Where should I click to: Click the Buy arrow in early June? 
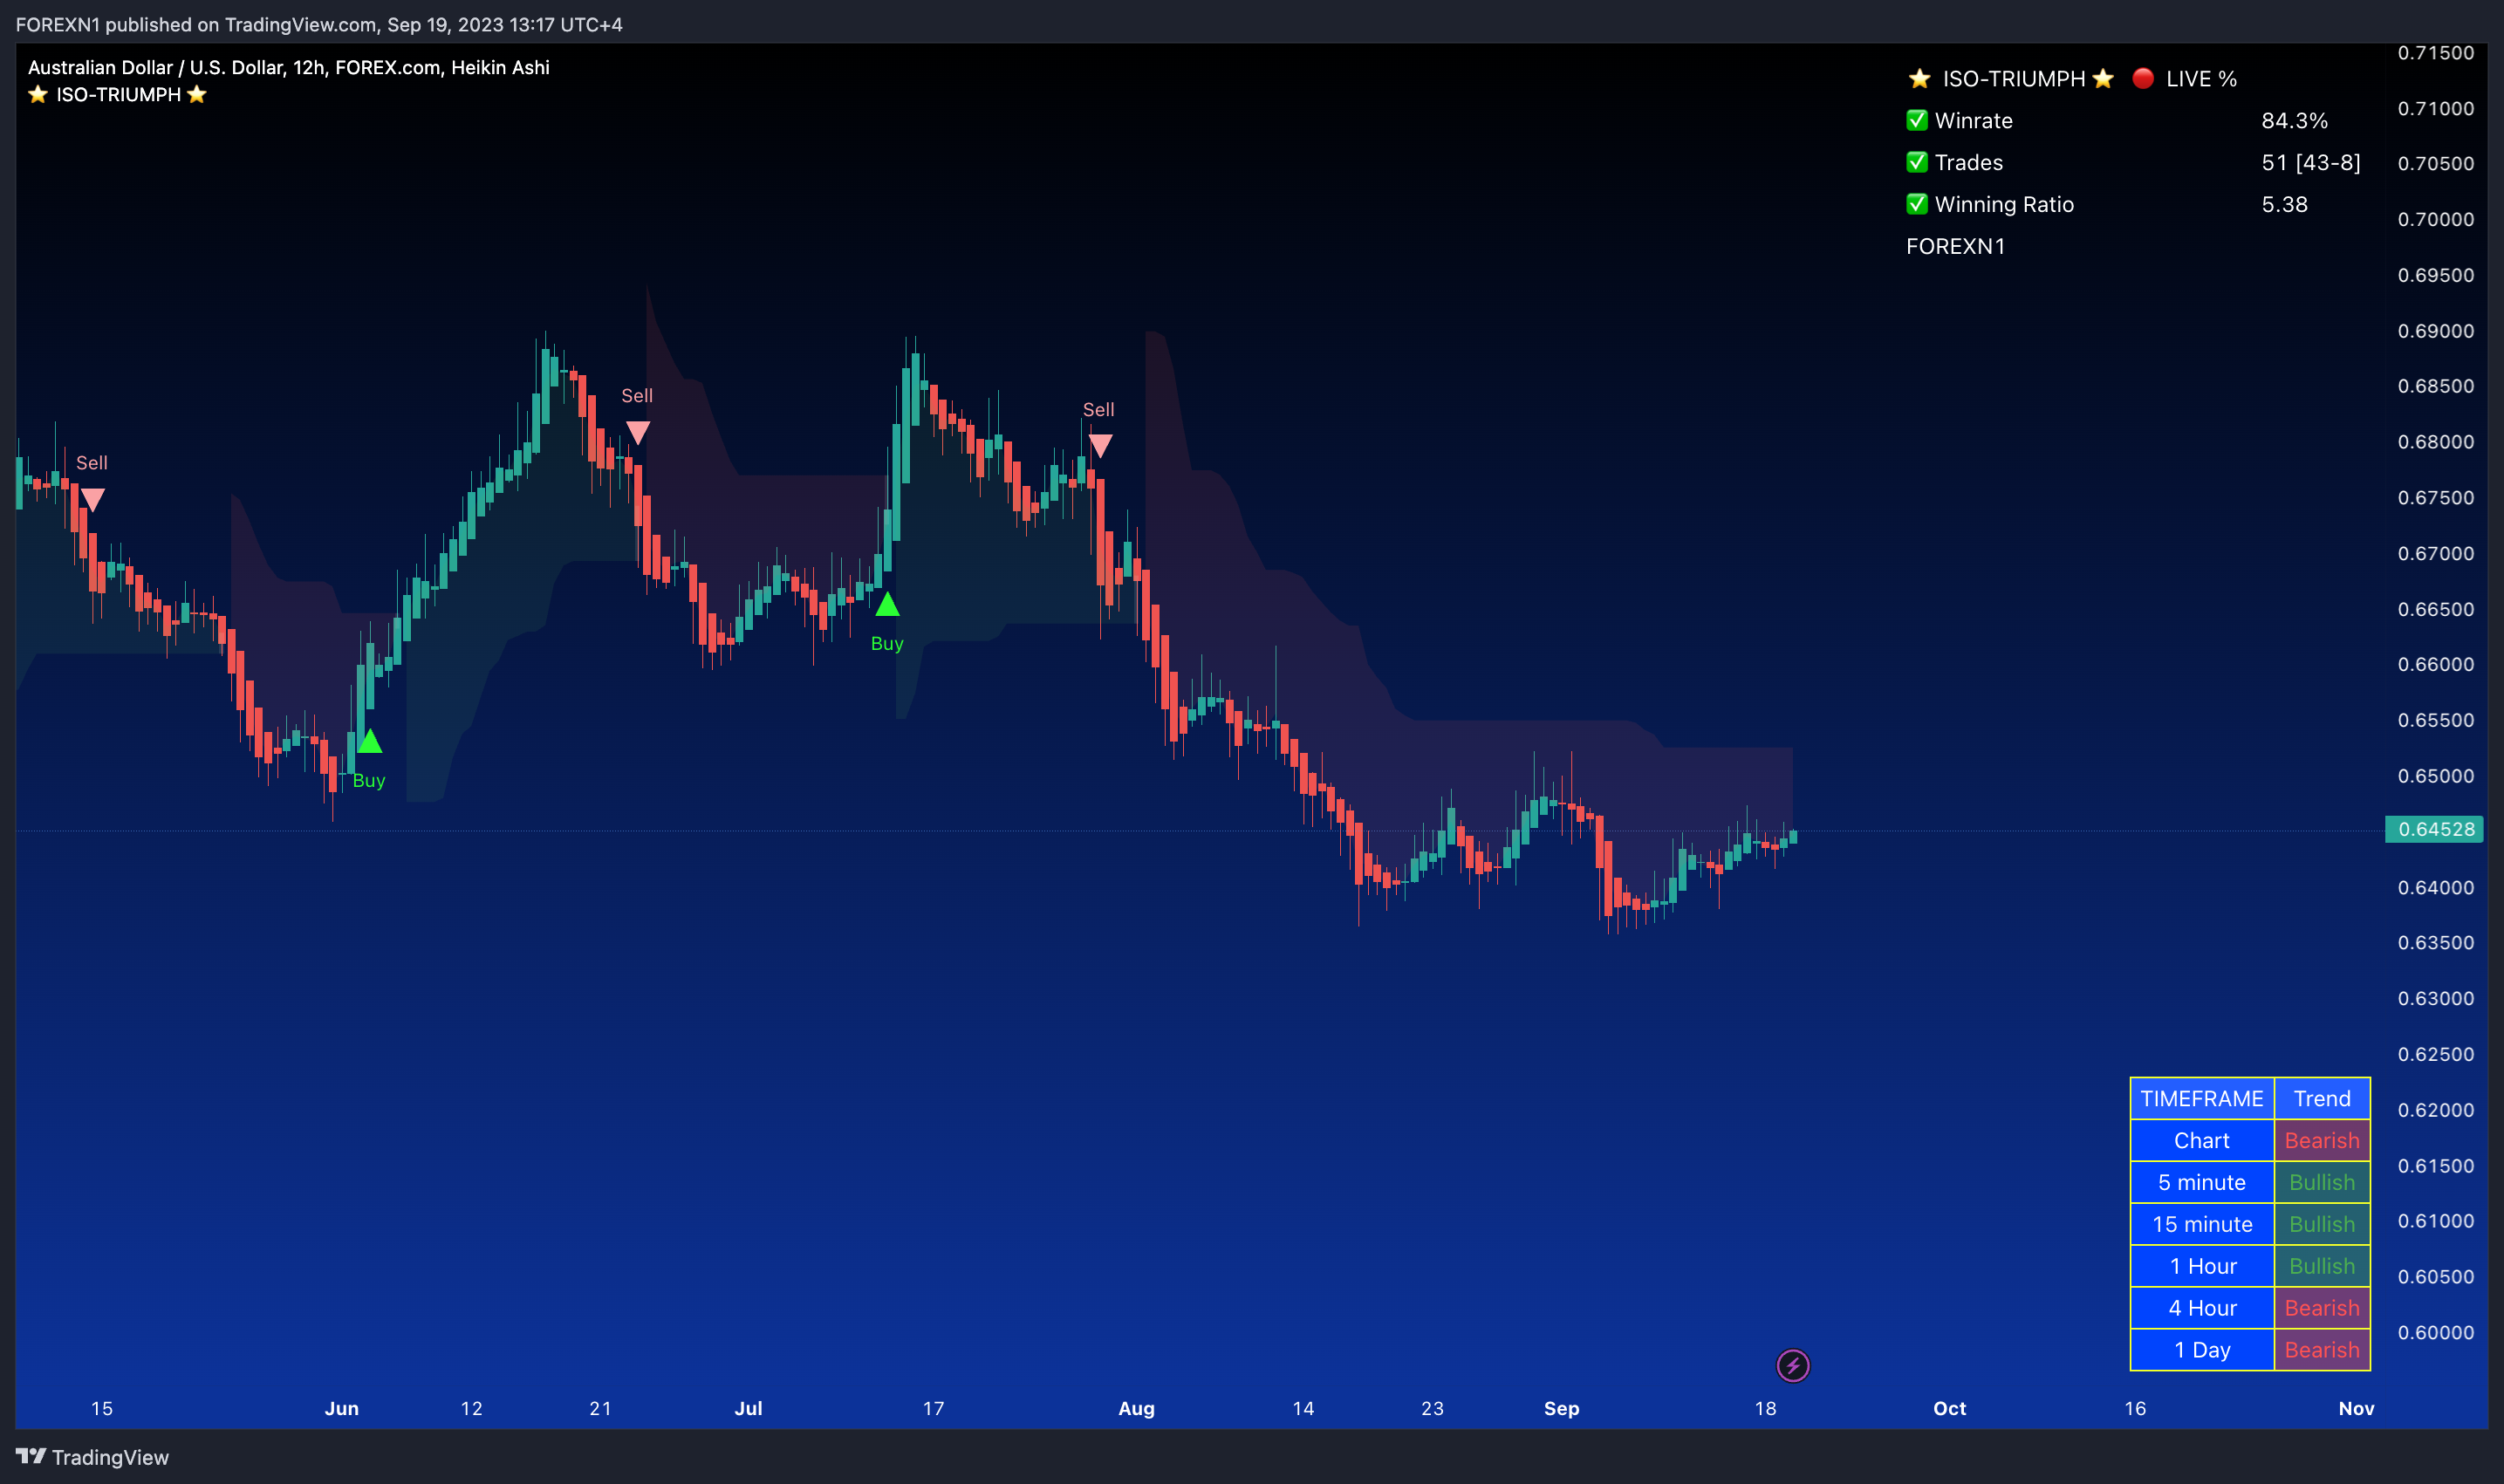370,741
